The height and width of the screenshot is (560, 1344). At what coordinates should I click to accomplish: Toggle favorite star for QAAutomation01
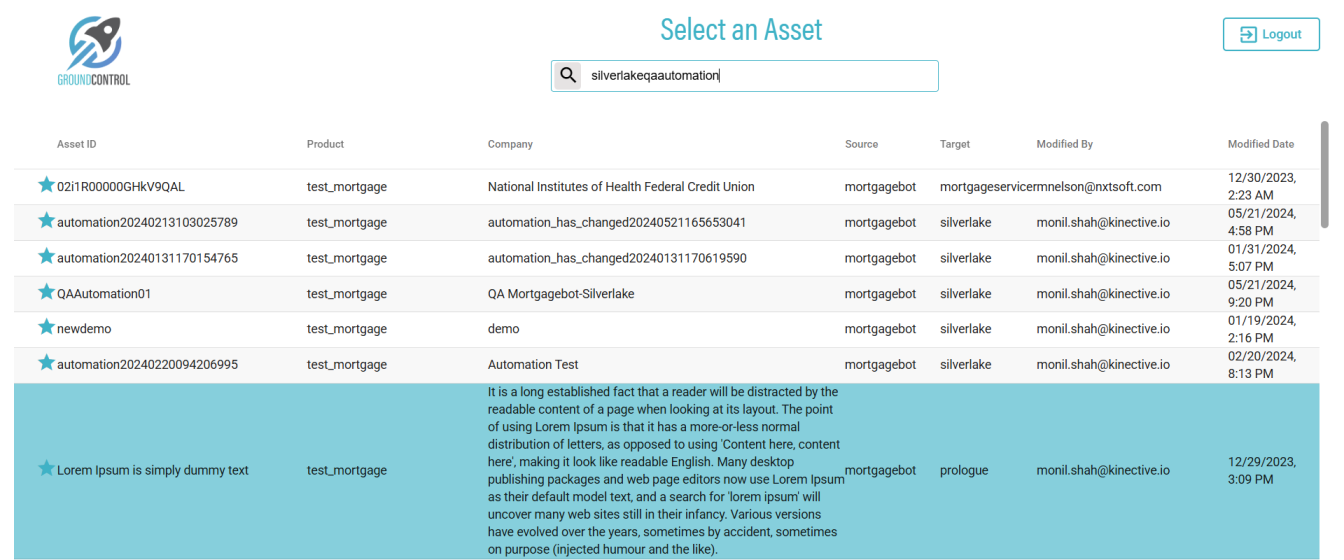coord(46,292)
